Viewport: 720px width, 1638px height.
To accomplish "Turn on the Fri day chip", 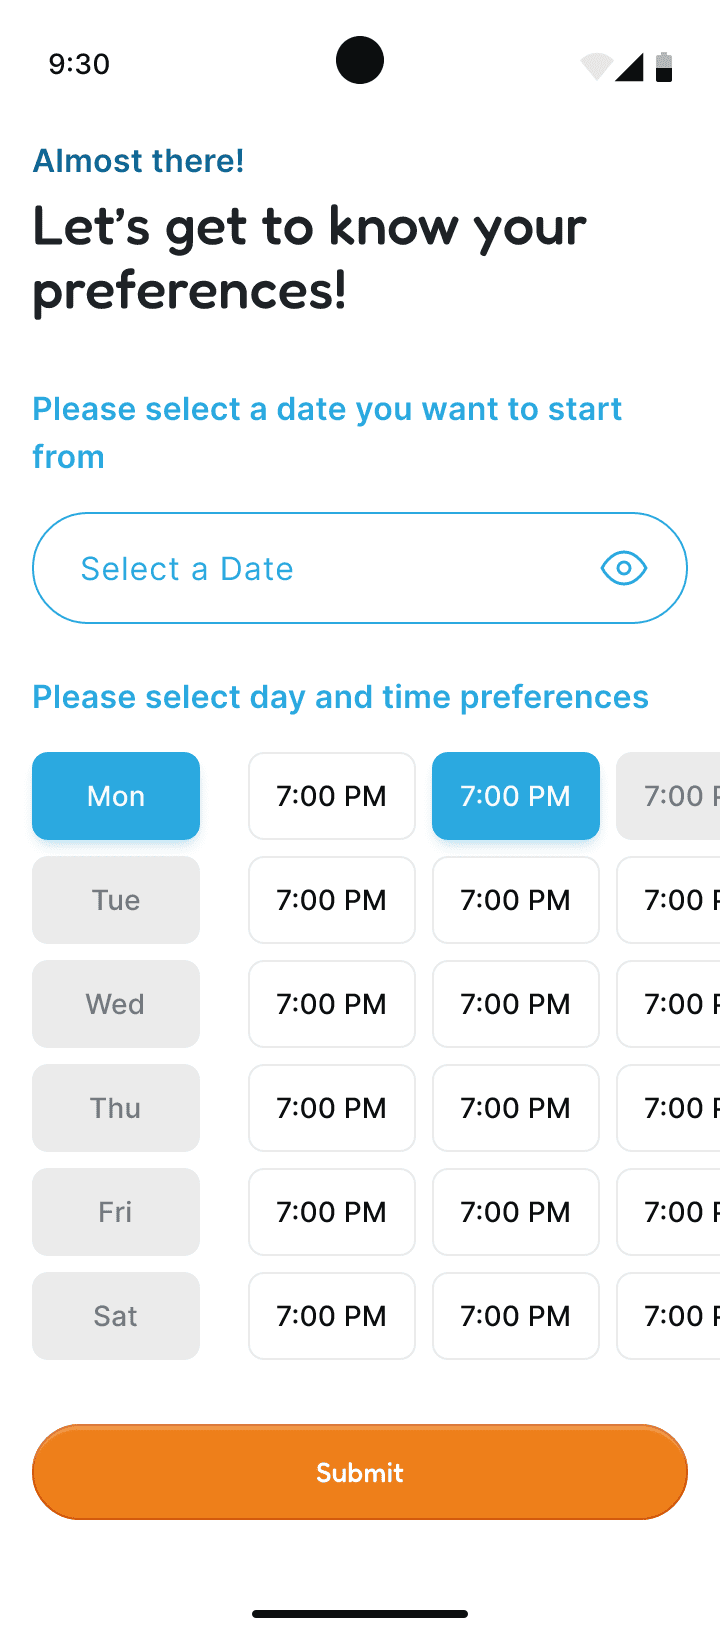I will click(x=116, y=1212).
